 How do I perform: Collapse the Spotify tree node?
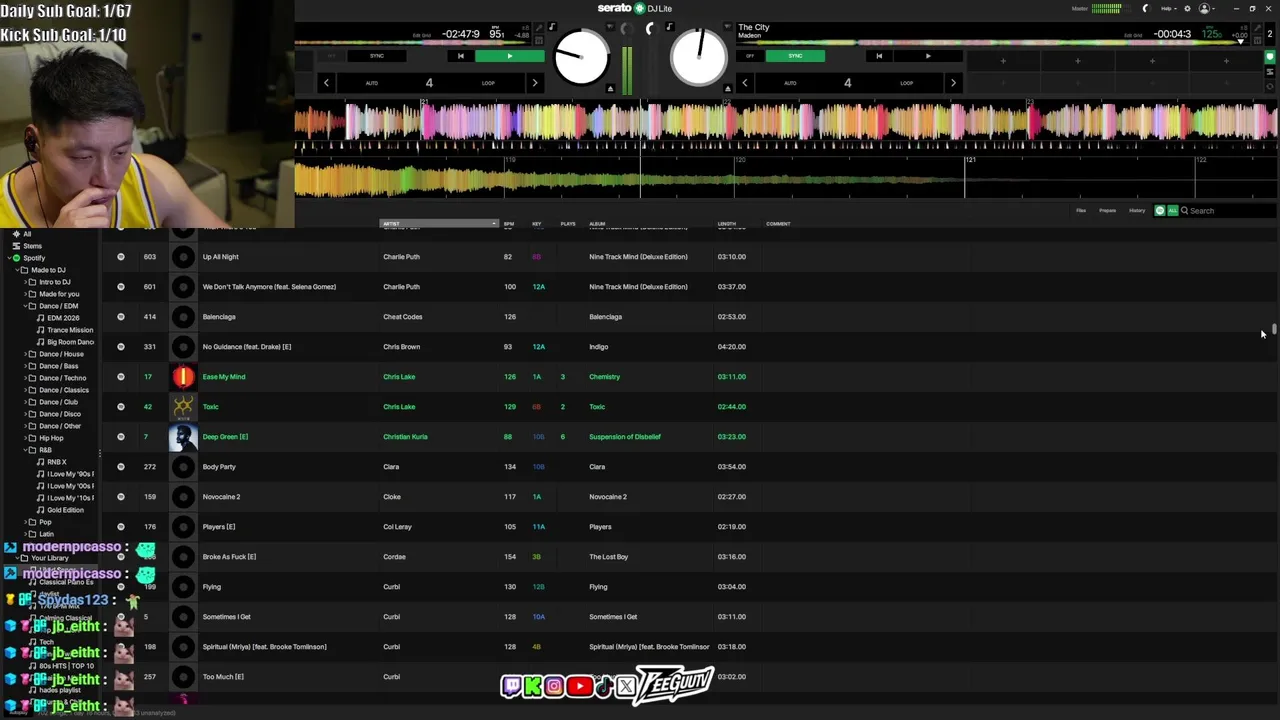(x=8, y=258)
